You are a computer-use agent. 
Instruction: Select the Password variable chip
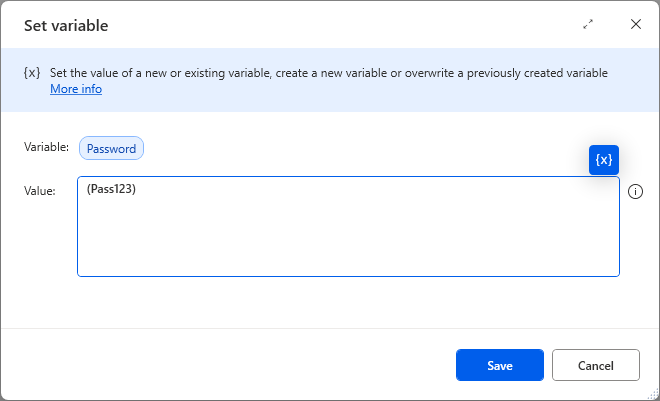coord(112,148)
